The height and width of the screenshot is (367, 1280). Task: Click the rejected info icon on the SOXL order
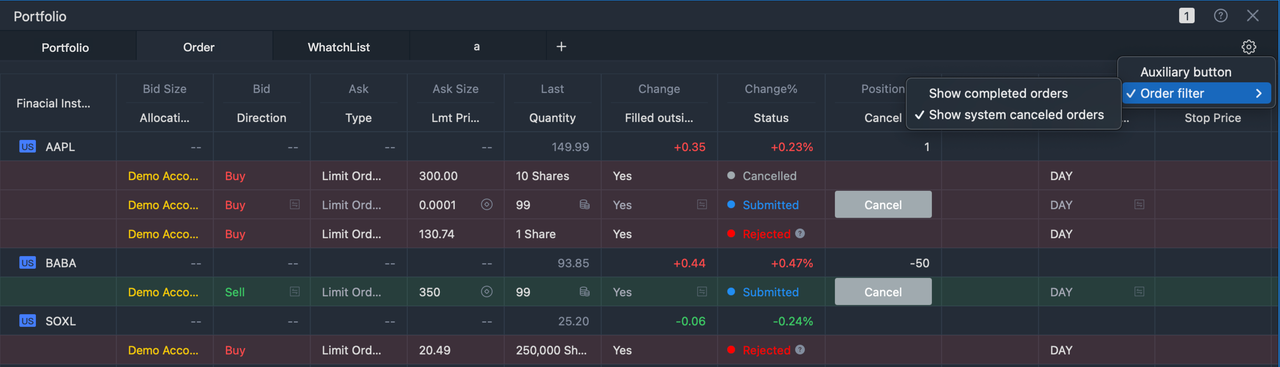(x=800, y=350)
